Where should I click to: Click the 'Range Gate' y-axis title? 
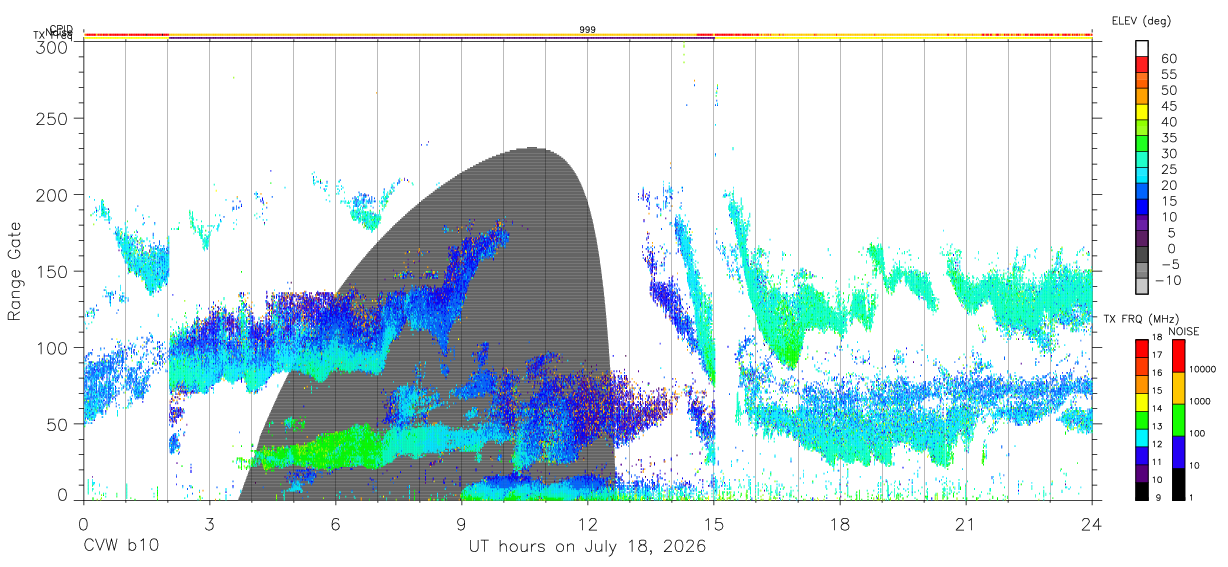coord(16,270)
